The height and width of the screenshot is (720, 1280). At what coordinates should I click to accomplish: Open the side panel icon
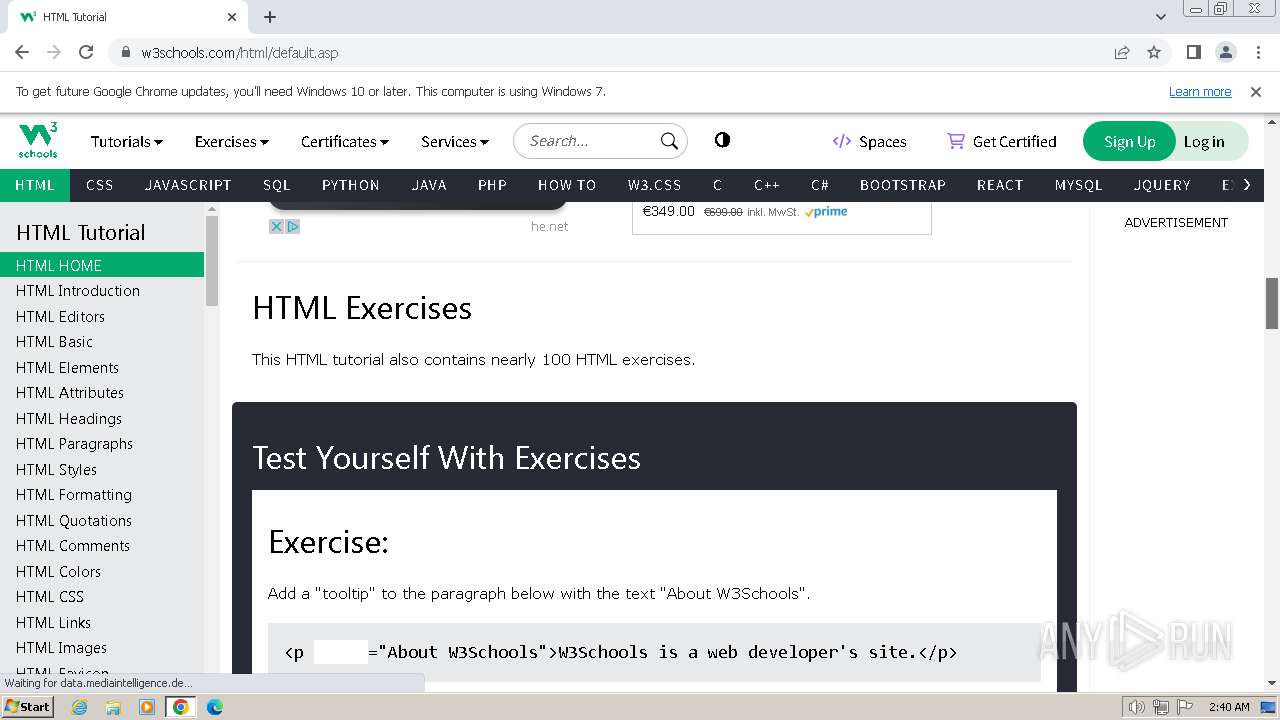pyautogui.click(x=1193, y=52)
